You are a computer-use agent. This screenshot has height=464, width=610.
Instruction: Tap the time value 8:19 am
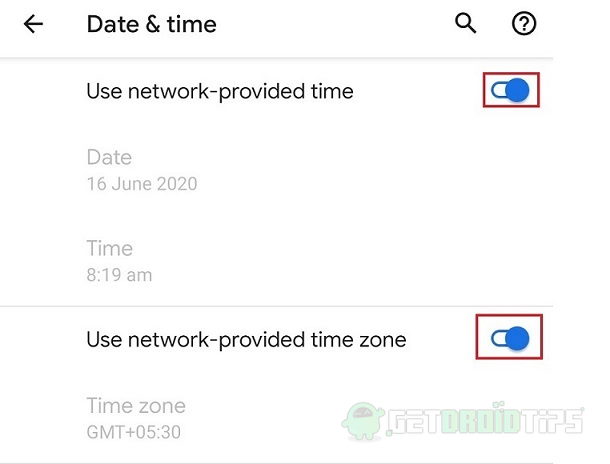tap(119, 275)
